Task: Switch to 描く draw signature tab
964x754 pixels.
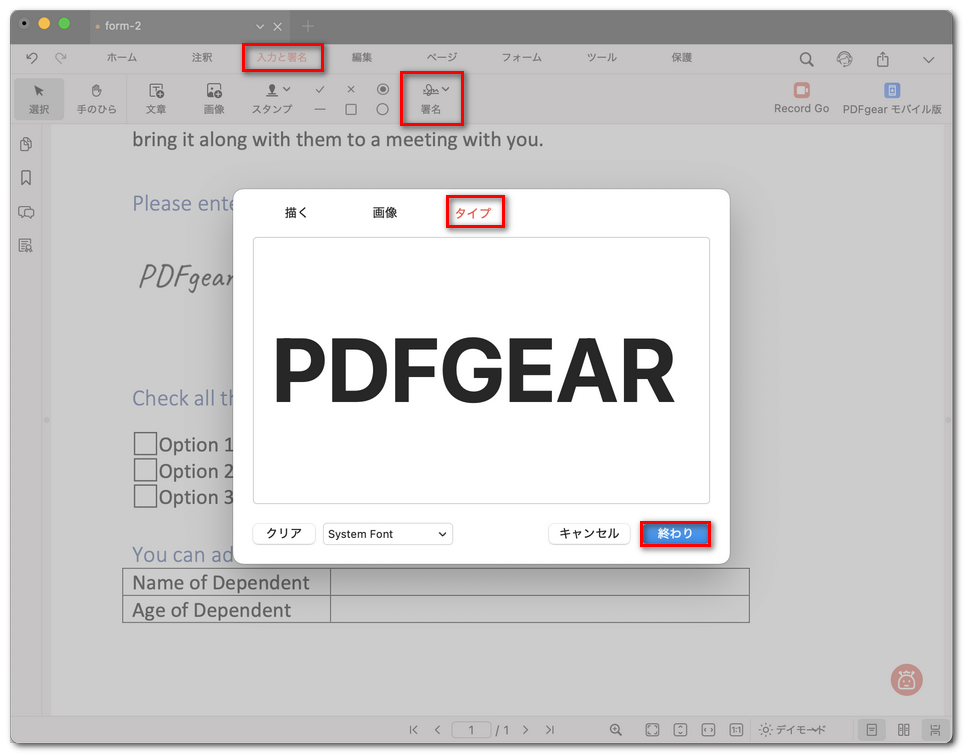Action: click(296, 213)
